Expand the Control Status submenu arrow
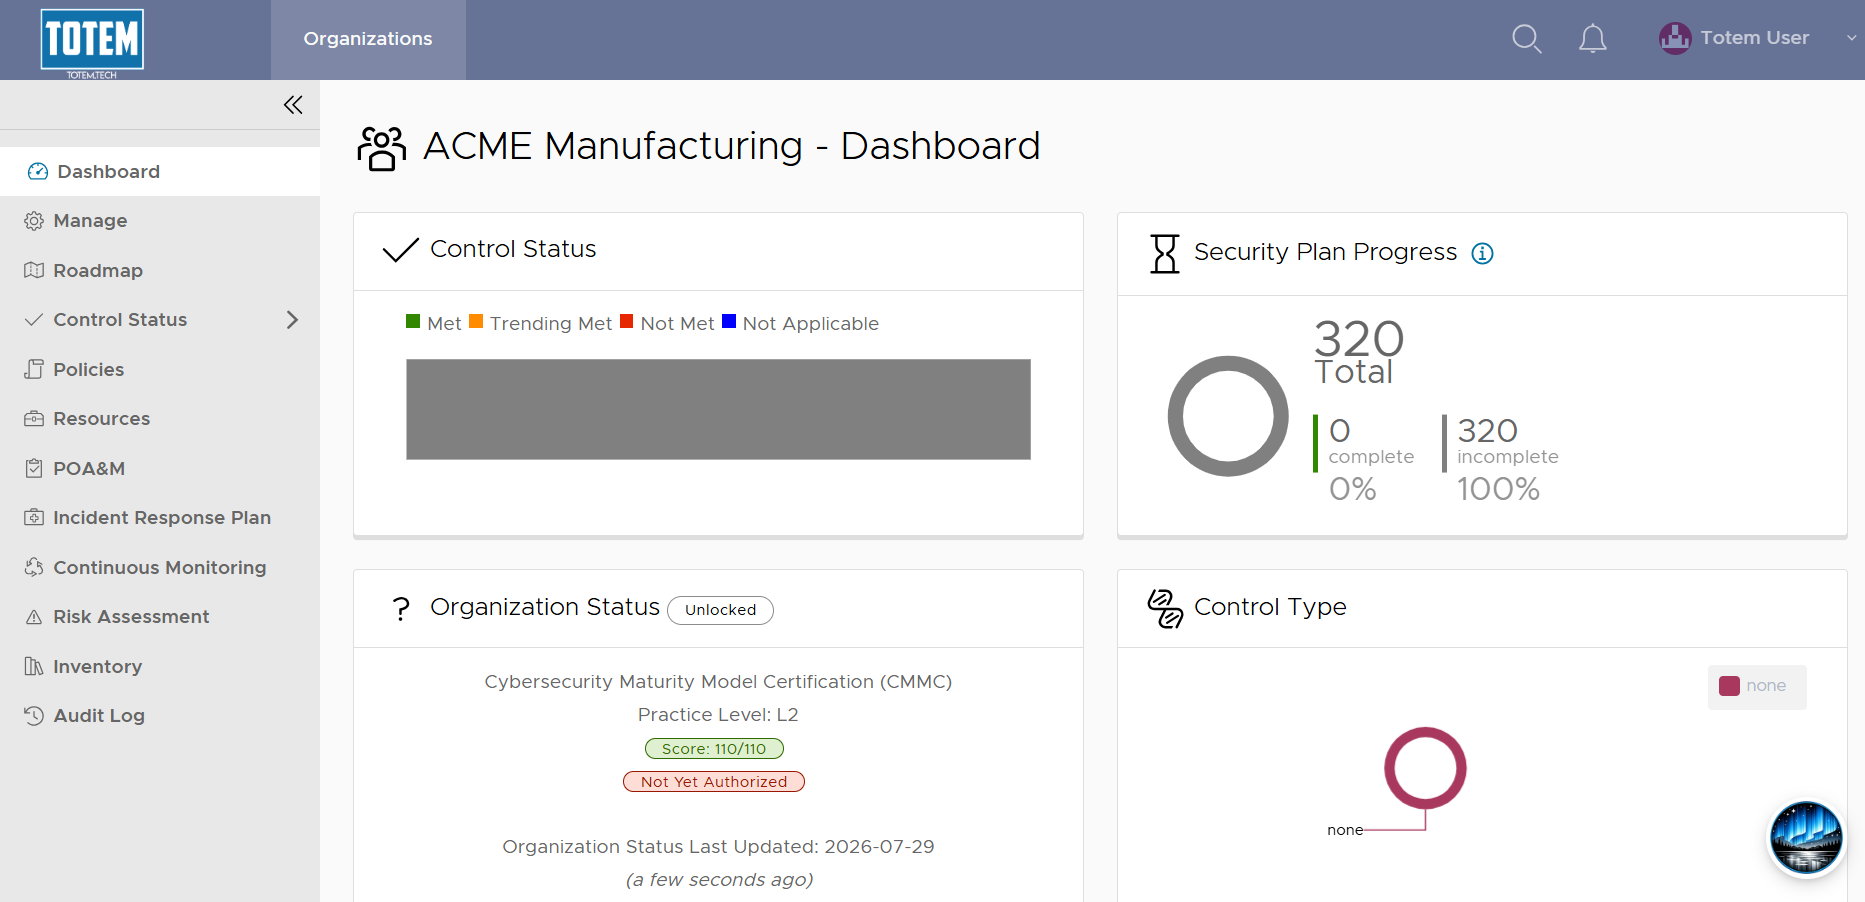 coord(292,320)
